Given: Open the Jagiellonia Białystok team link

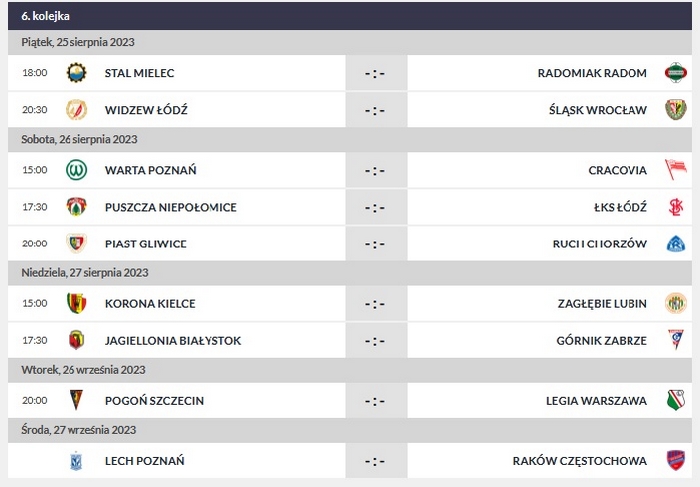Looking at the screenshot, I should (173, 341).
